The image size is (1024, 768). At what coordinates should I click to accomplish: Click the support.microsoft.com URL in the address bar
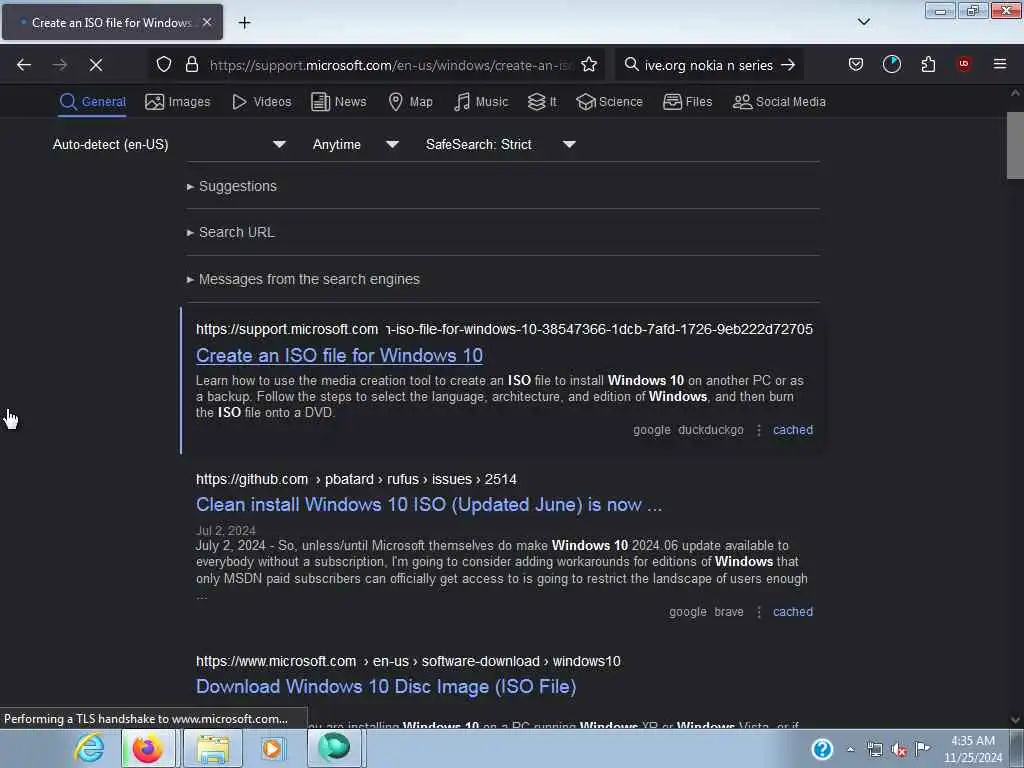pyautogui.click(x=391, y=65)
